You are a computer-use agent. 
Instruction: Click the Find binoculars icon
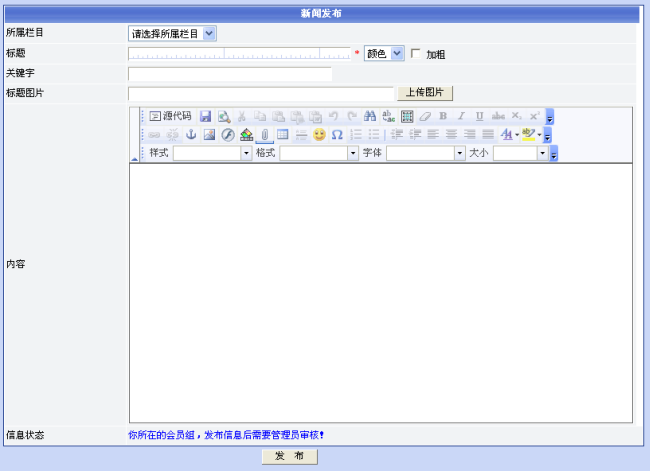[x=370, y=116]
